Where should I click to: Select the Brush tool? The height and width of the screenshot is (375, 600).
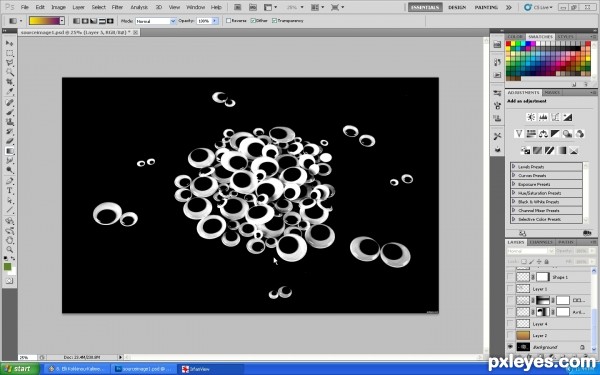click(x=10, y=112)
